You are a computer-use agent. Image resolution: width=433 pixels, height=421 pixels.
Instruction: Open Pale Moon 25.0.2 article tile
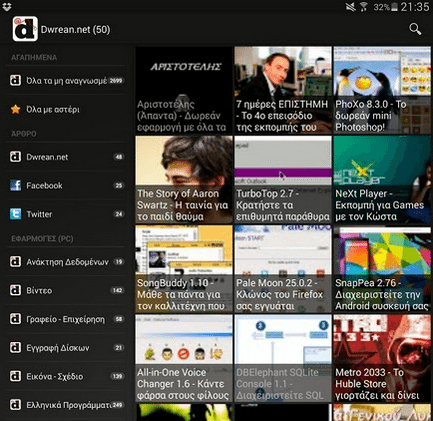click(283, 269)
